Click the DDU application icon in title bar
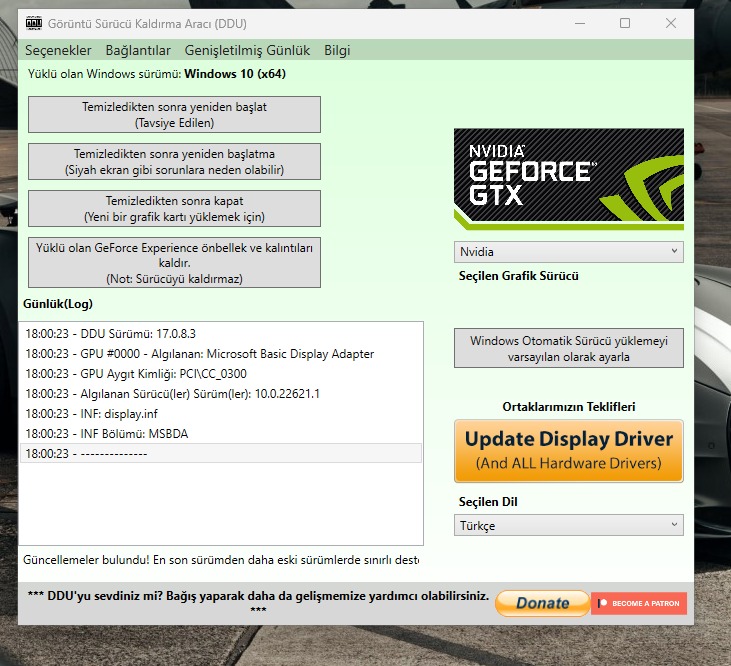Viewport: 731px width, 666px height. 34,23
